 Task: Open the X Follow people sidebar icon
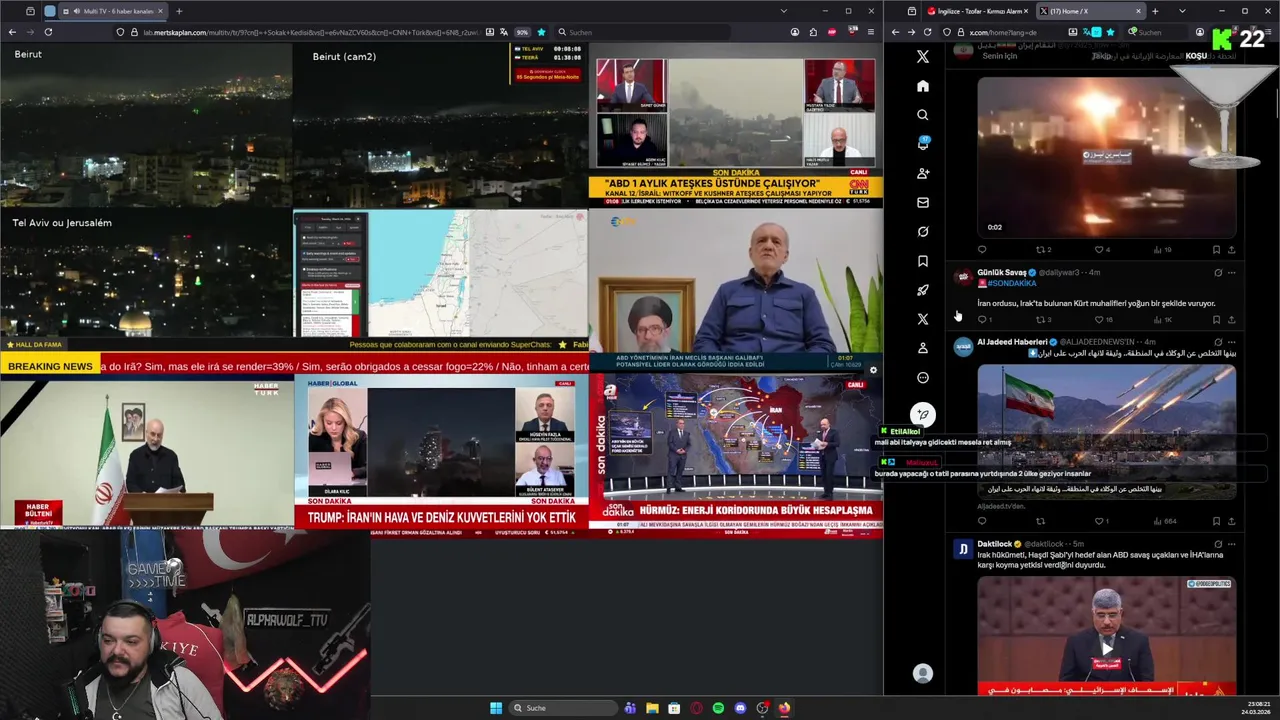click(923, 173)
